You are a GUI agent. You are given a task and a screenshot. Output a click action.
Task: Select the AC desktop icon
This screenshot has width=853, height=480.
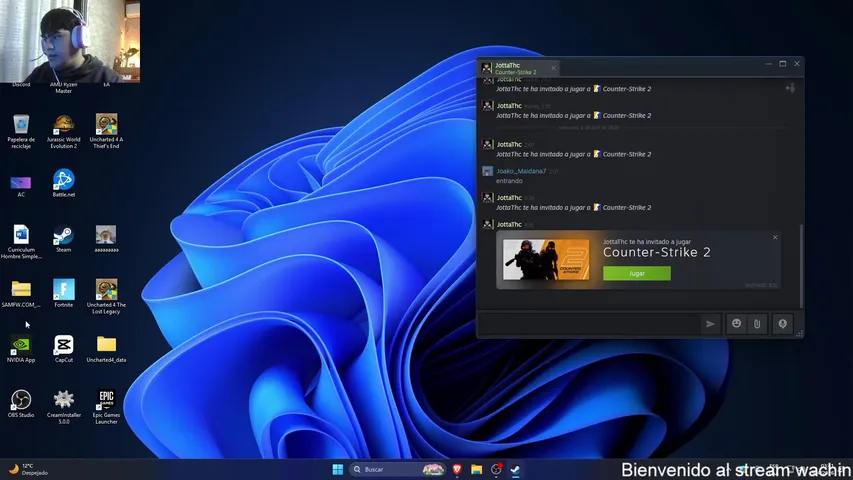coord(21,185)
